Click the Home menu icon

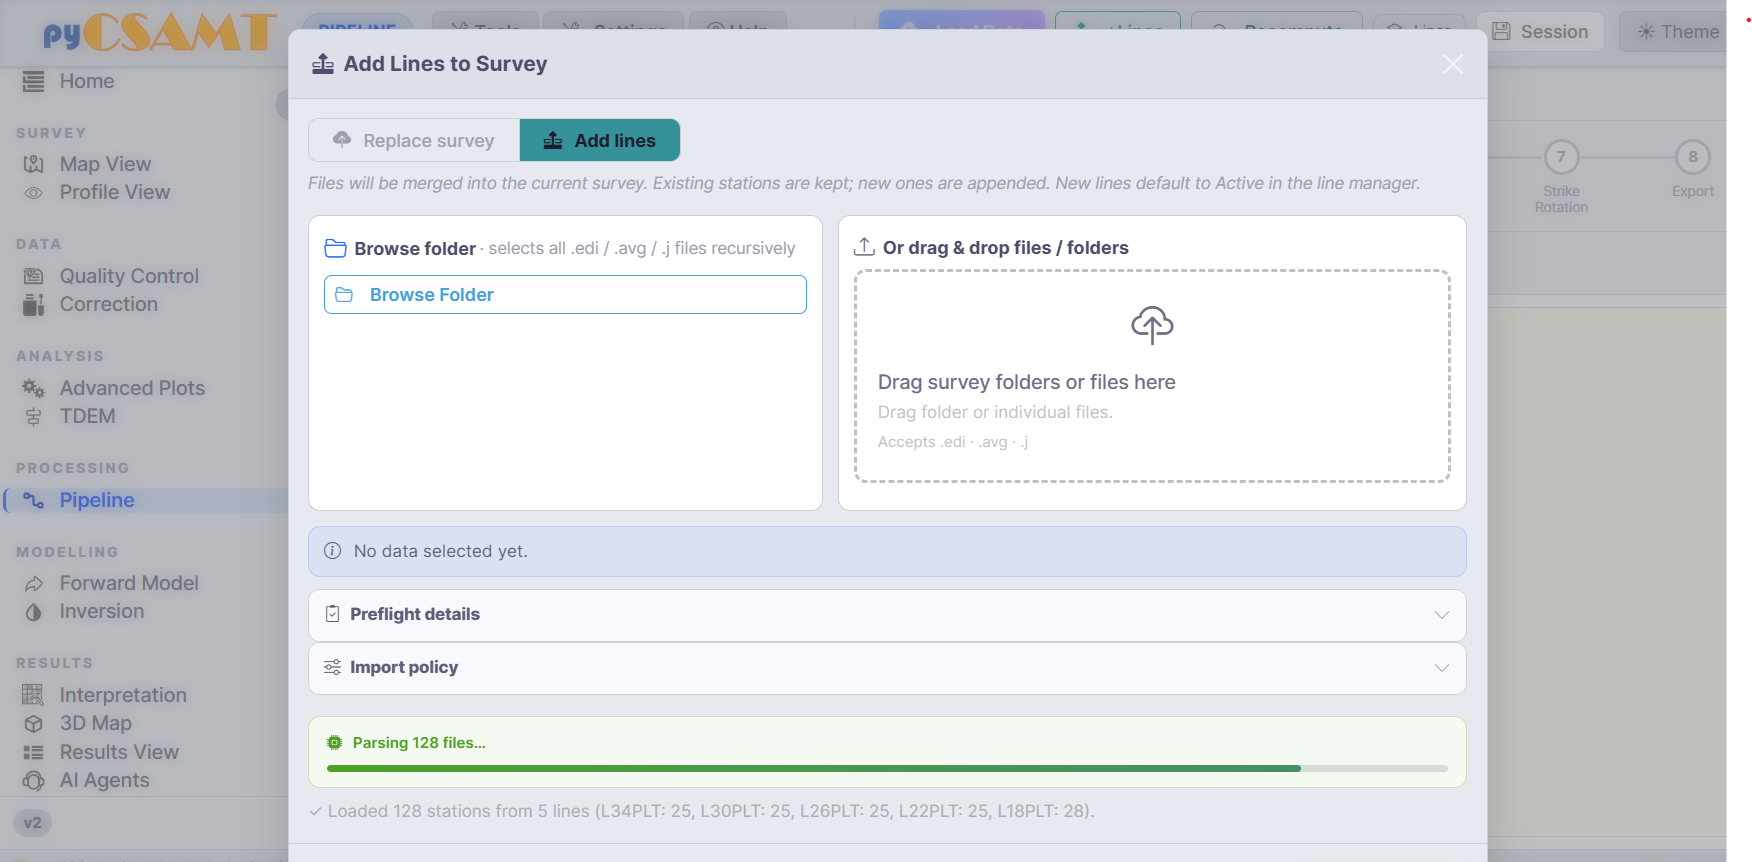[x=34, y=81]
